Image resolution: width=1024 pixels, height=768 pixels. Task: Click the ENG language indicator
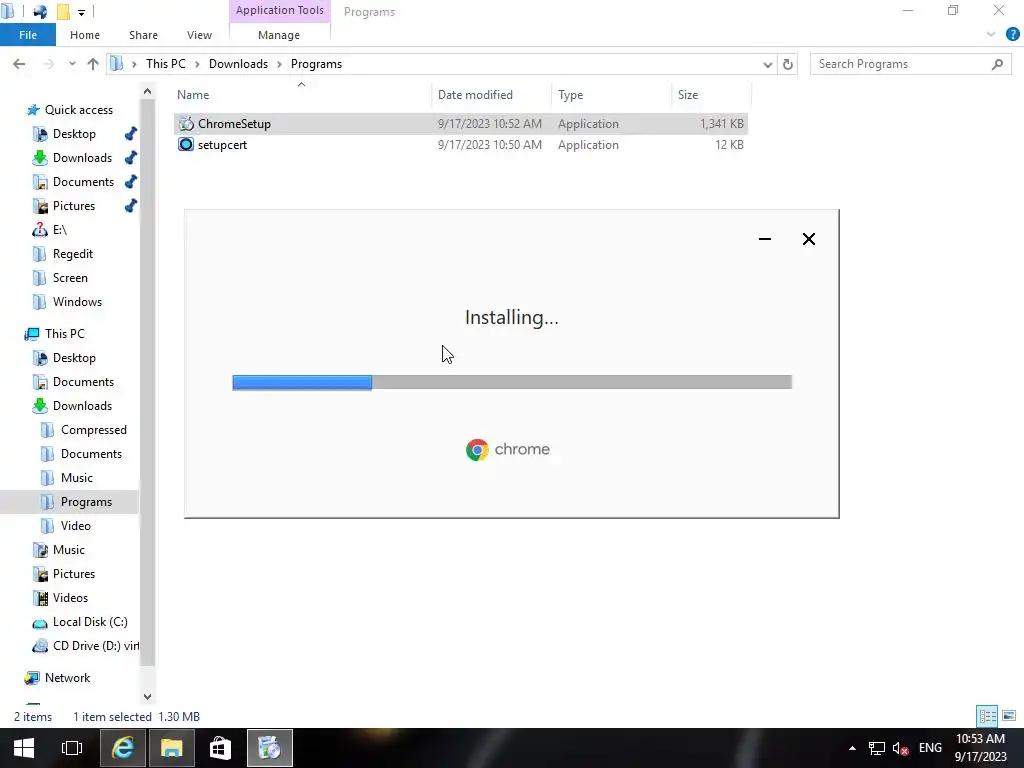930,748
